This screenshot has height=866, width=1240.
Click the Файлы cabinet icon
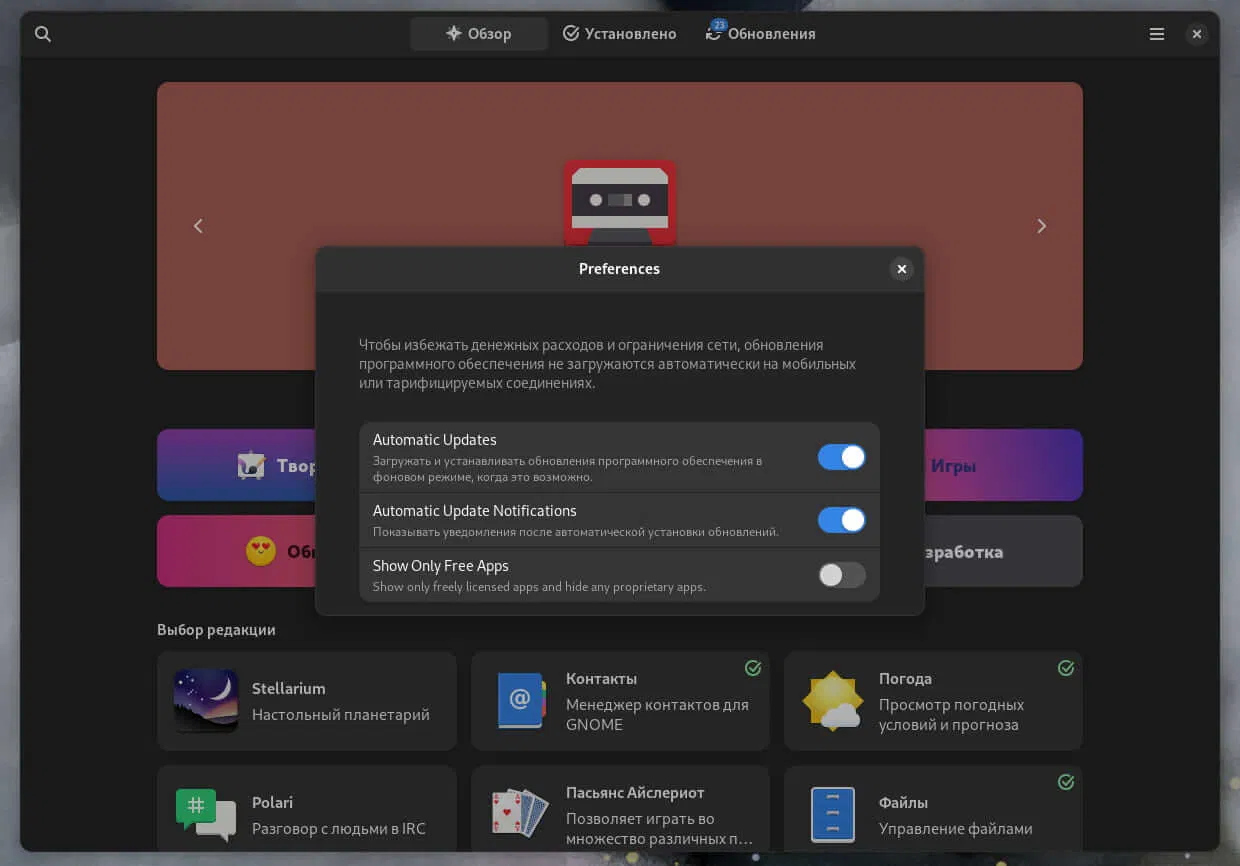(x=833, y=815)
